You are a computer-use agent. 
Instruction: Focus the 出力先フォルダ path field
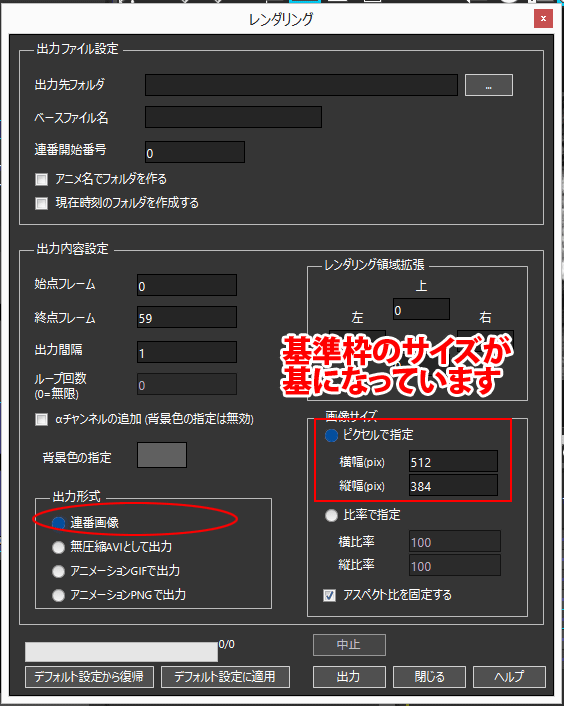[x=302, y=85]
